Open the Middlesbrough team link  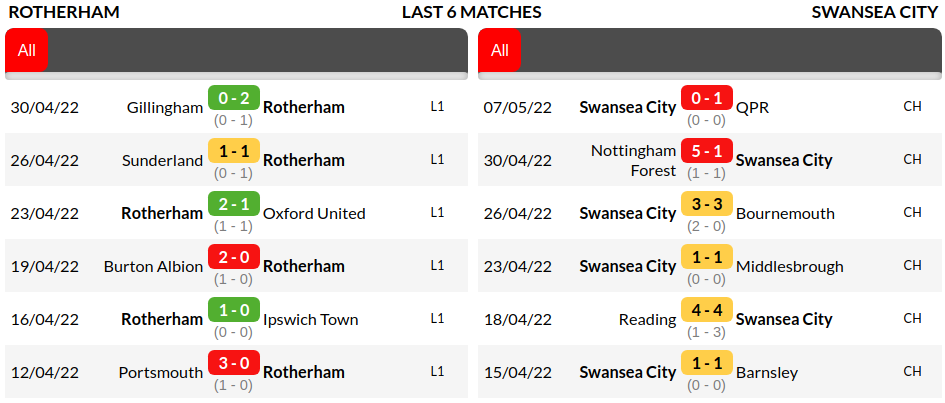tap(789, 266)
